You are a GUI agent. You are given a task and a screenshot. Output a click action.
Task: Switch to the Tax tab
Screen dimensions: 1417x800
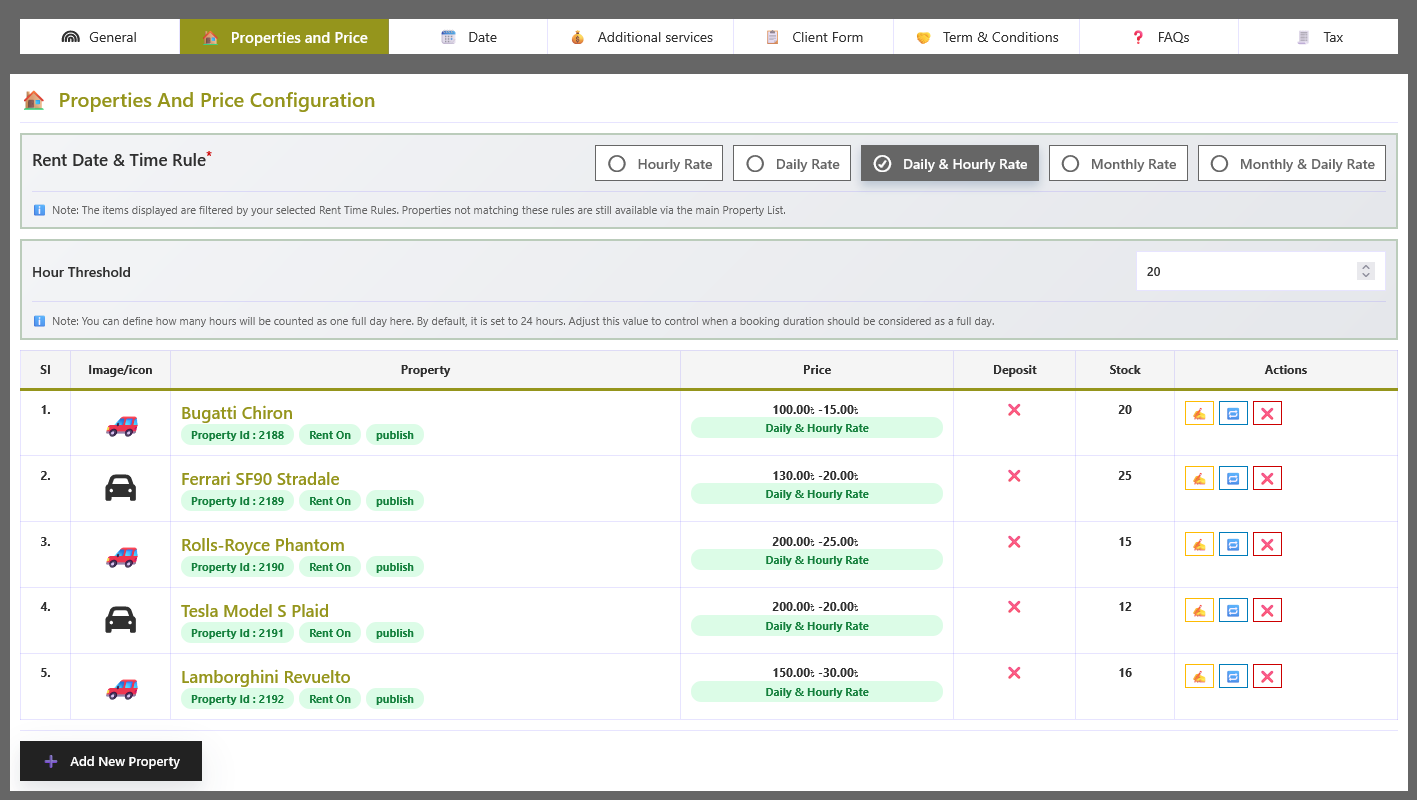(1318, 37)
